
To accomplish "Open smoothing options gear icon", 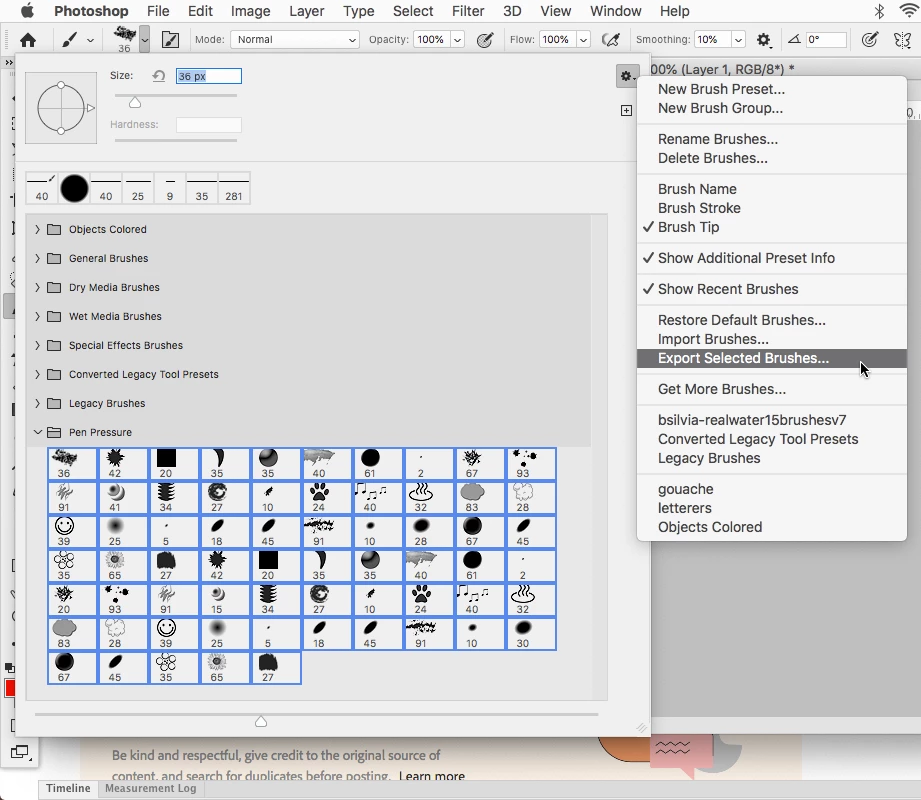I will click(x=763, y=40).
